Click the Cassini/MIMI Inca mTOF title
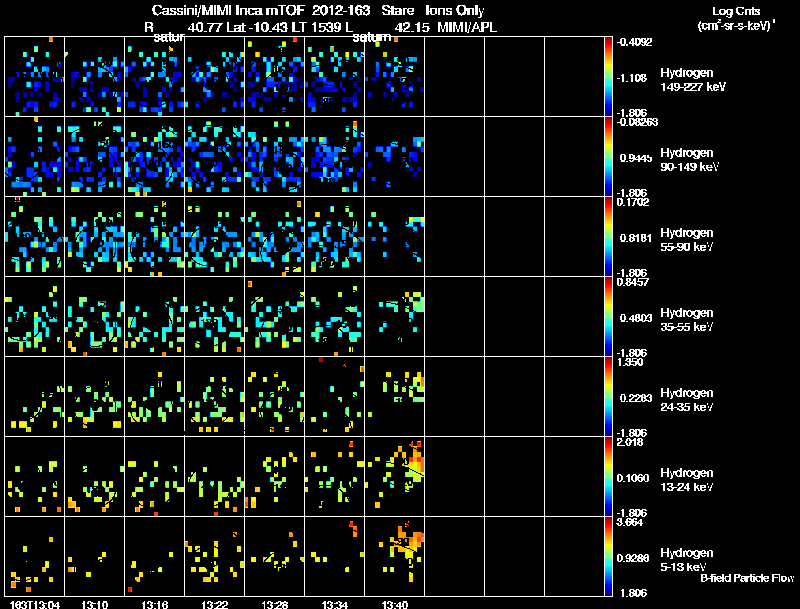The width and height of the screenshot is (800, 609). pyautogui.click(x=228, y=10)
